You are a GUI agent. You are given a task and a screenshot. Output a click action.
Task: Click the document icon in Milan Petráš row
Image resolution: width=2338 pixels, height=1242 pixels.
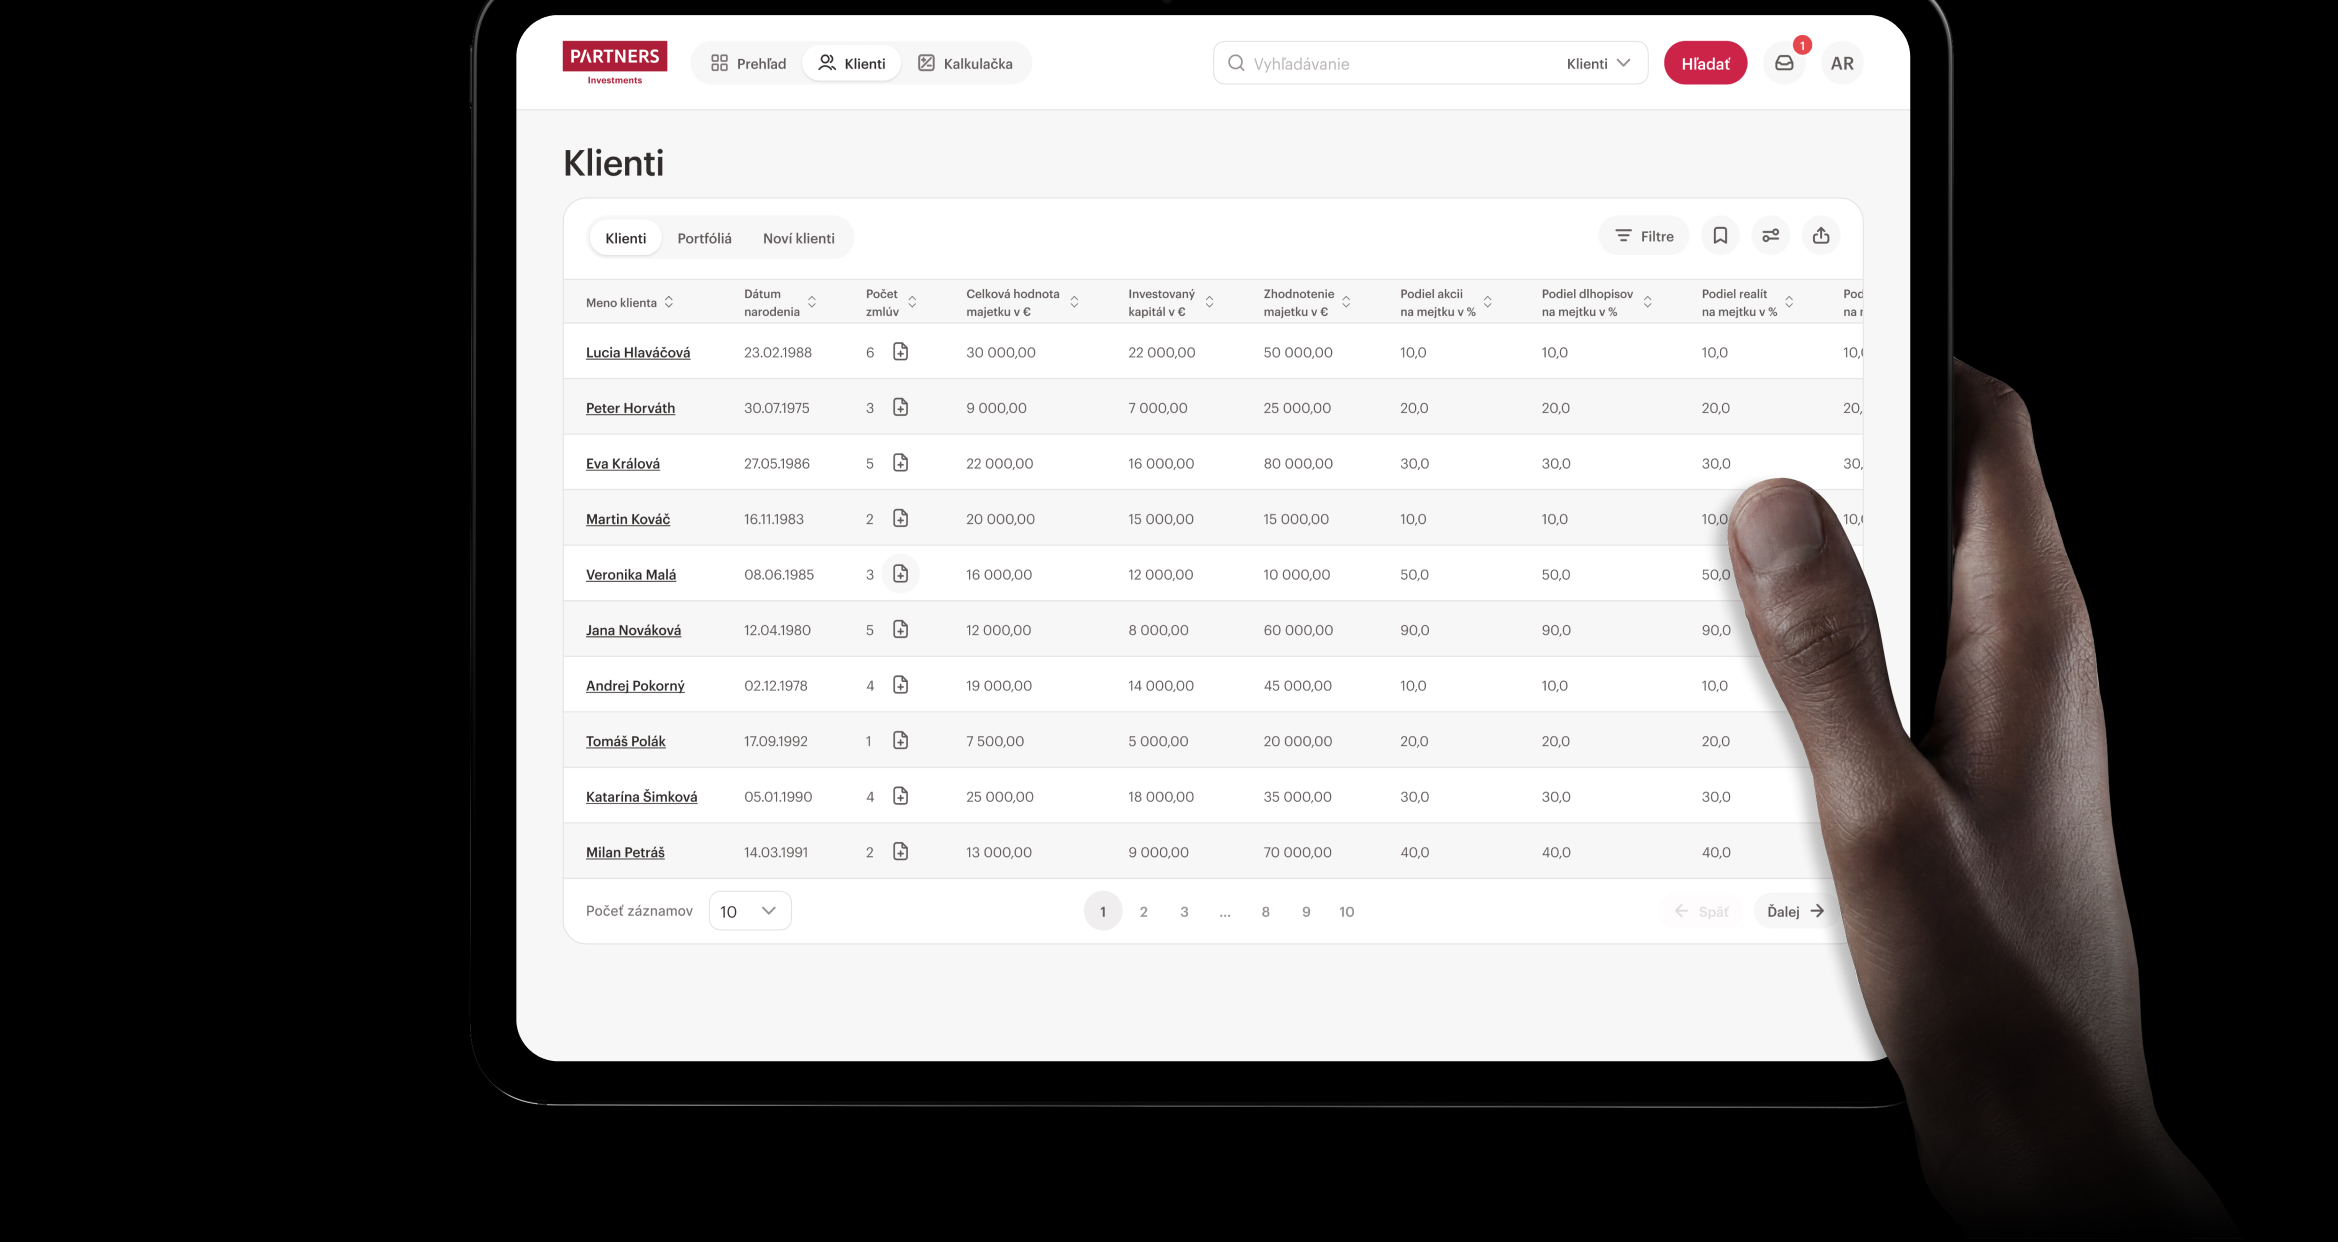pos(900,852)
